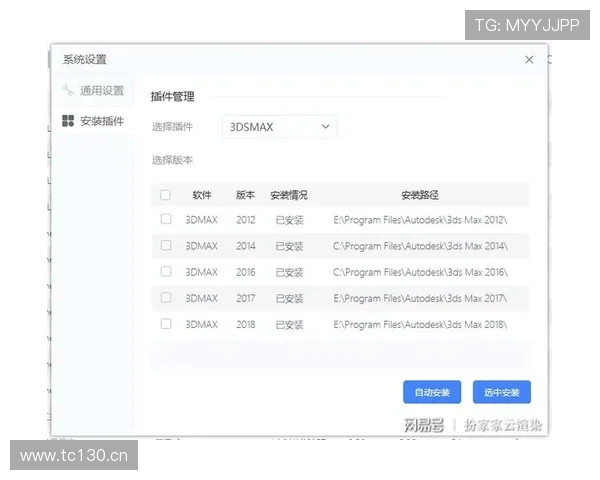Open the 通用设置 tab

click(93, 91)
